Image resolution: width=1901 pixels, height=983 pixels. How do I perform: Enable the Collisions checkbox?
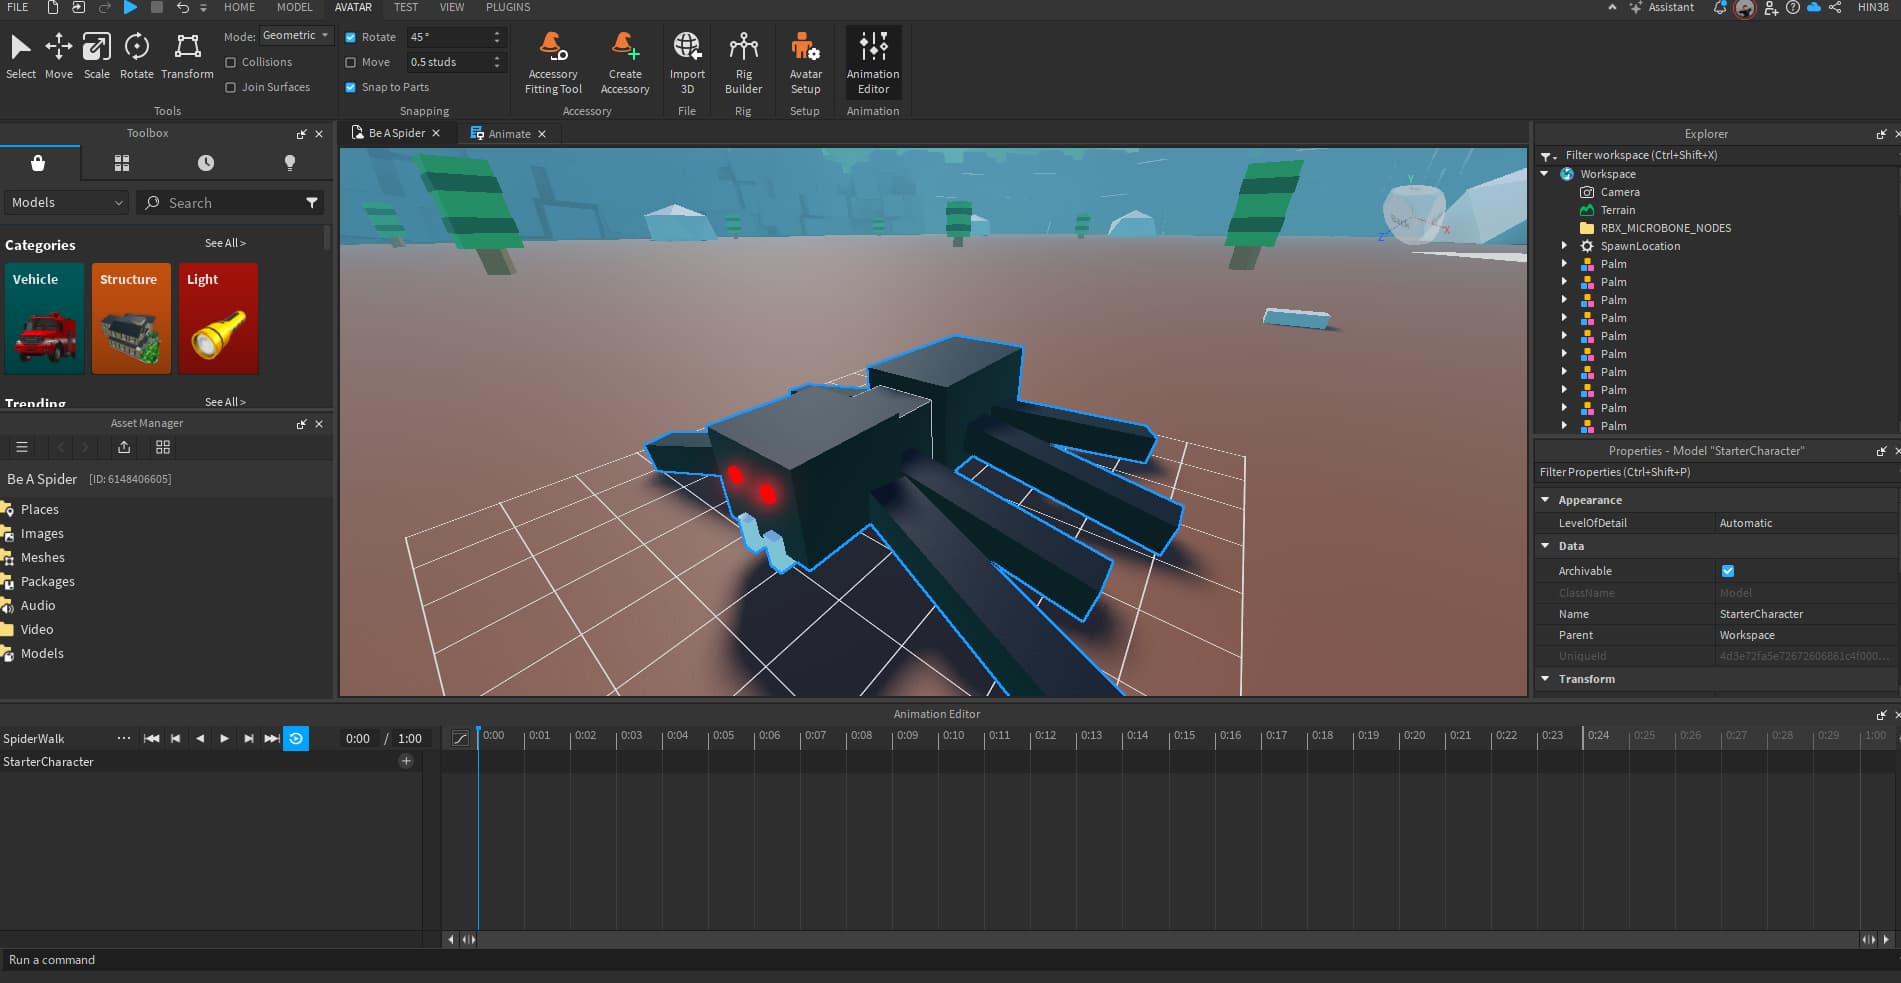pyautogui.click(x=231, y=62)
